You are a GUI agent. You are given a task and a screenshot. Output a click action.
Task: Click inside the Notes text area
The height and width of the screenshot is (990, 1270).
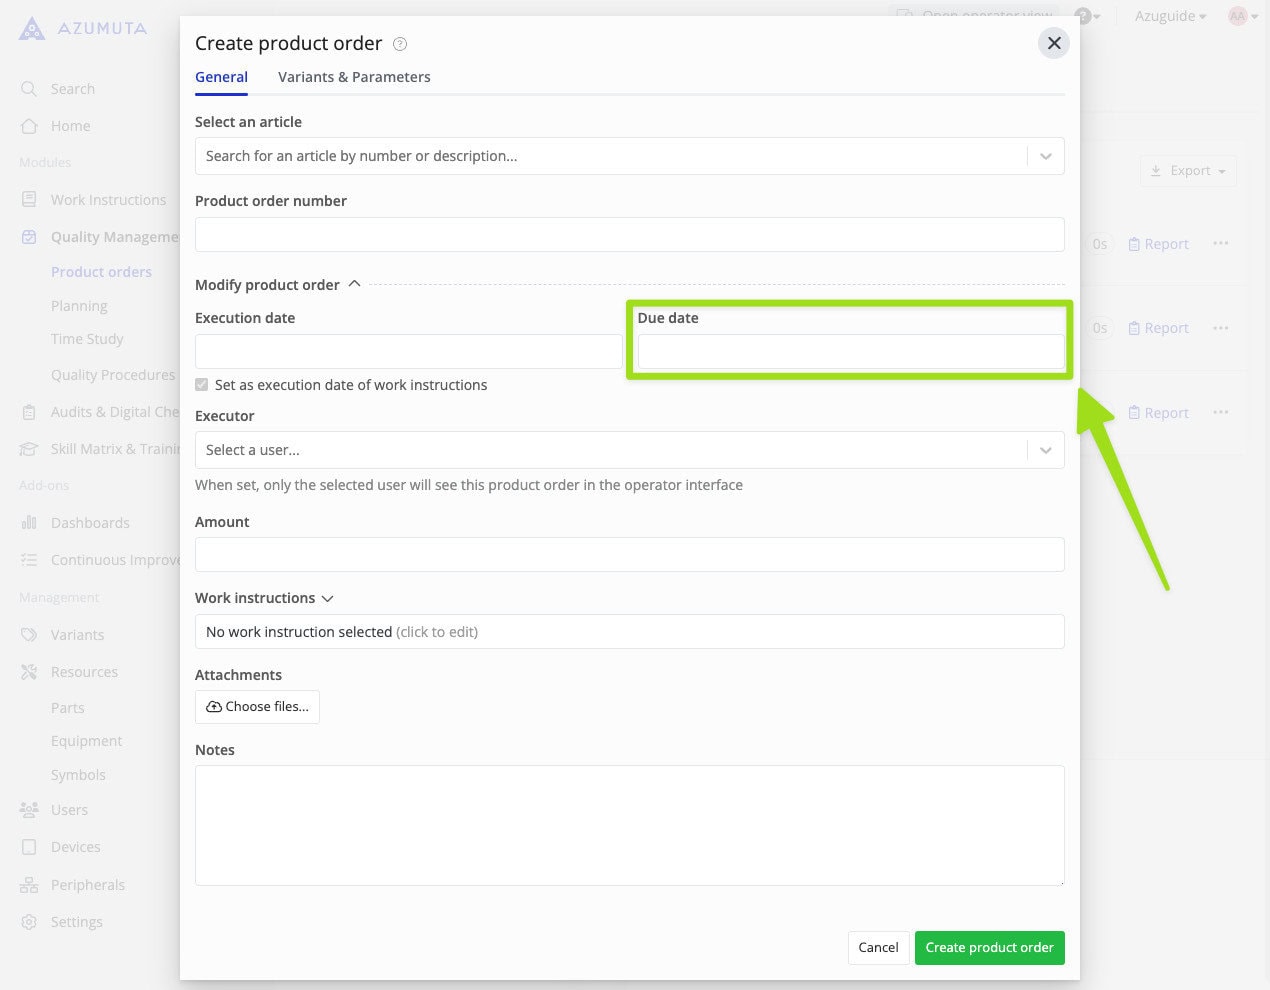coord(630,825)
